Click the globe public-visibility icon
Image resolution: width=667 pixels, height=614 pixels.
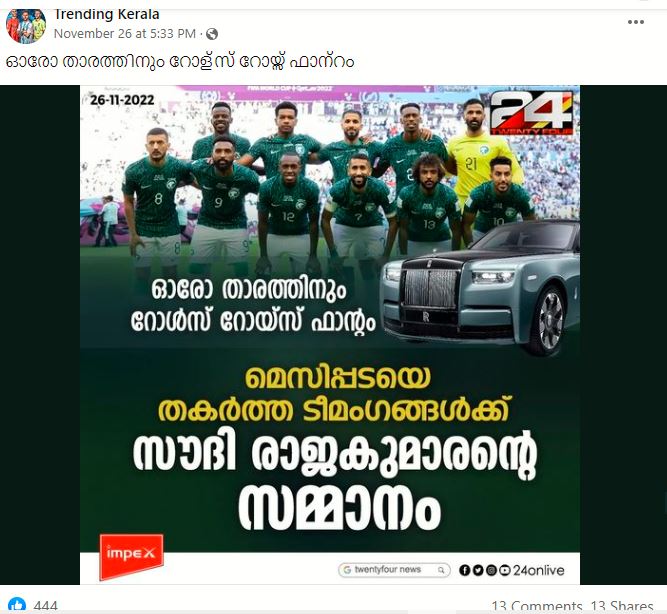point(212,34)
